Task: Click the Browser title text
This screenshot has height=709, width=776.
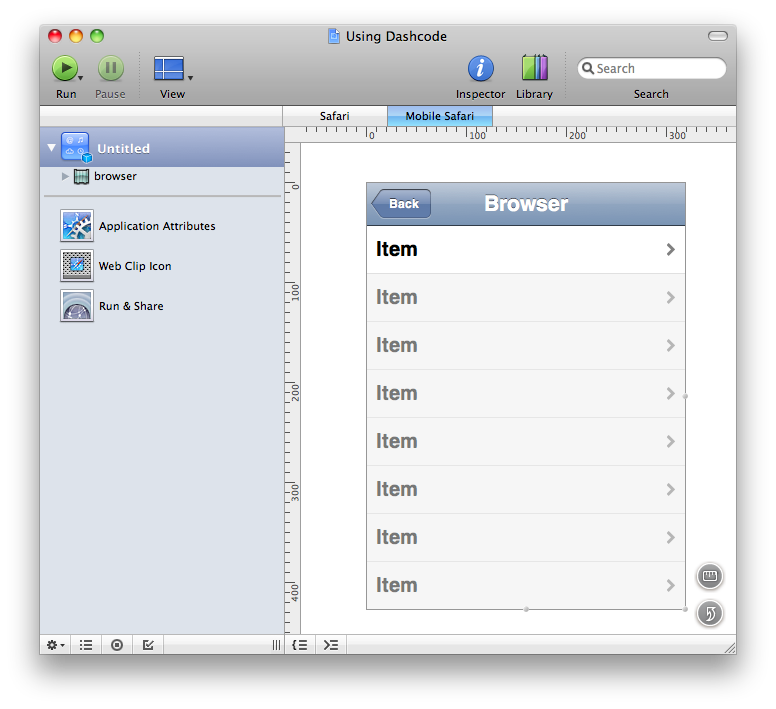Action: [526, 203]
